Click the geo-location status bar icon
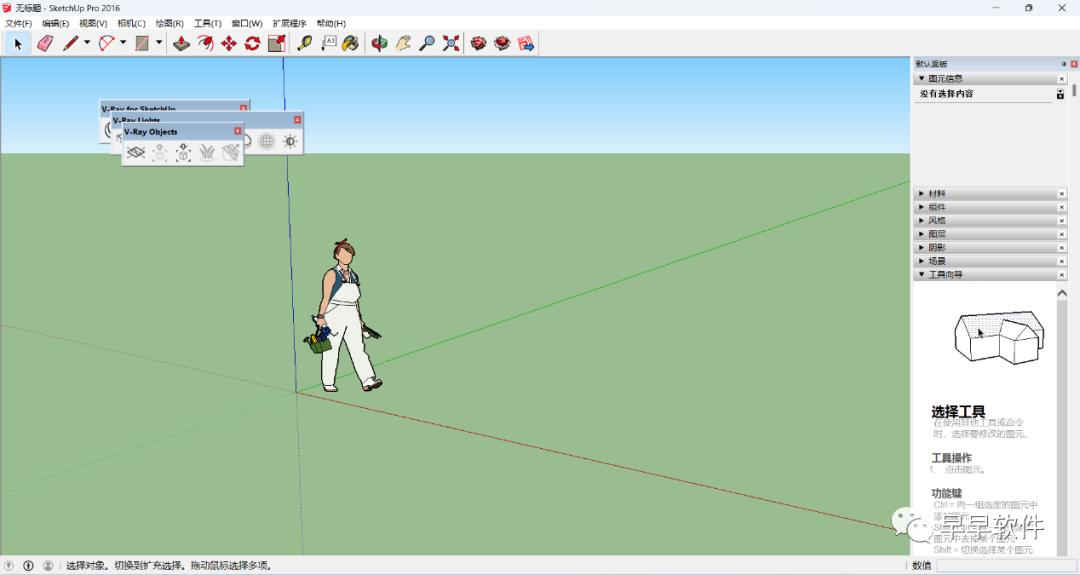This screenshot has height=575, width=1080. click(x=9, y=565)
